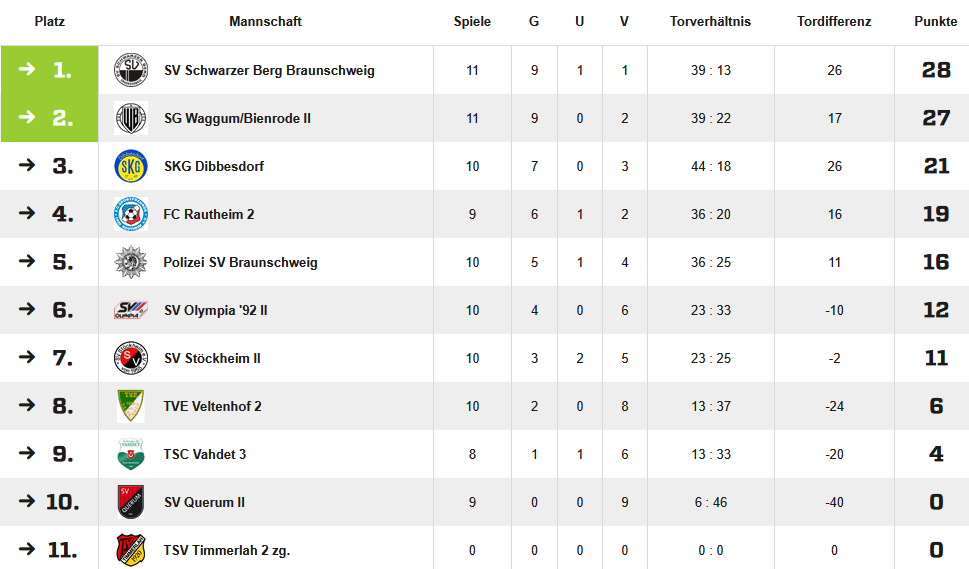Click the TVE Veltenhof 2 shield logo

[x=130, y=406]
